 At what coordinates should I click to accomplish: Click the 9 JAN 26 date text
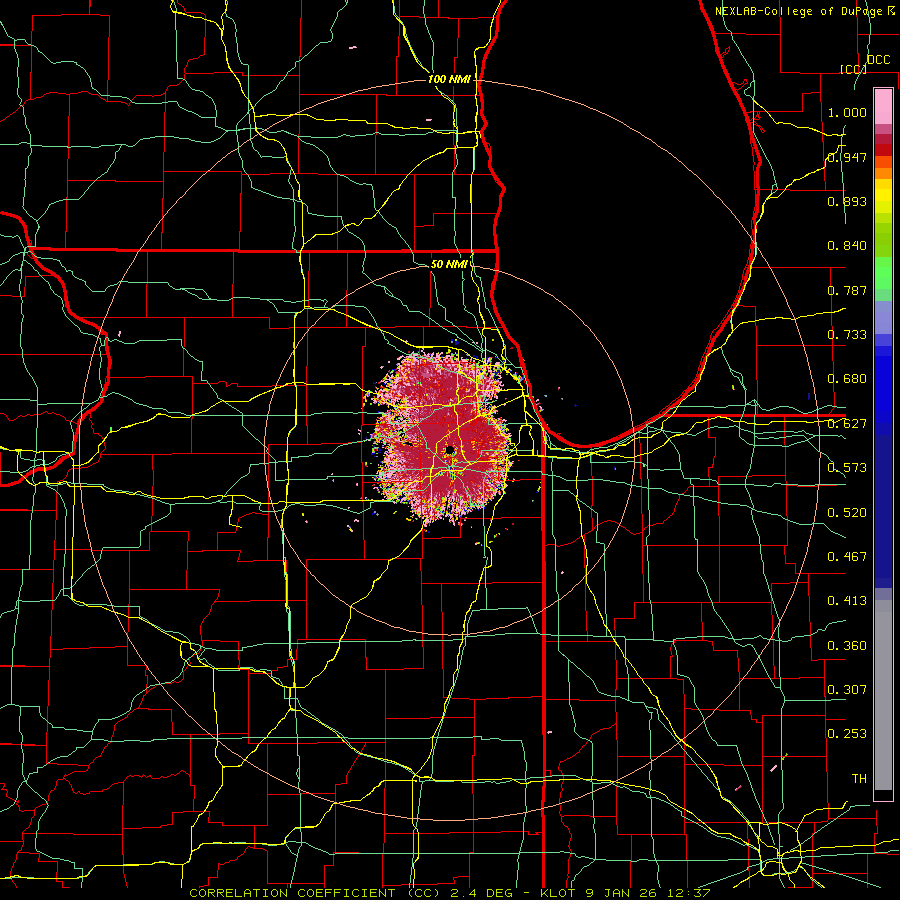(620, 893)
